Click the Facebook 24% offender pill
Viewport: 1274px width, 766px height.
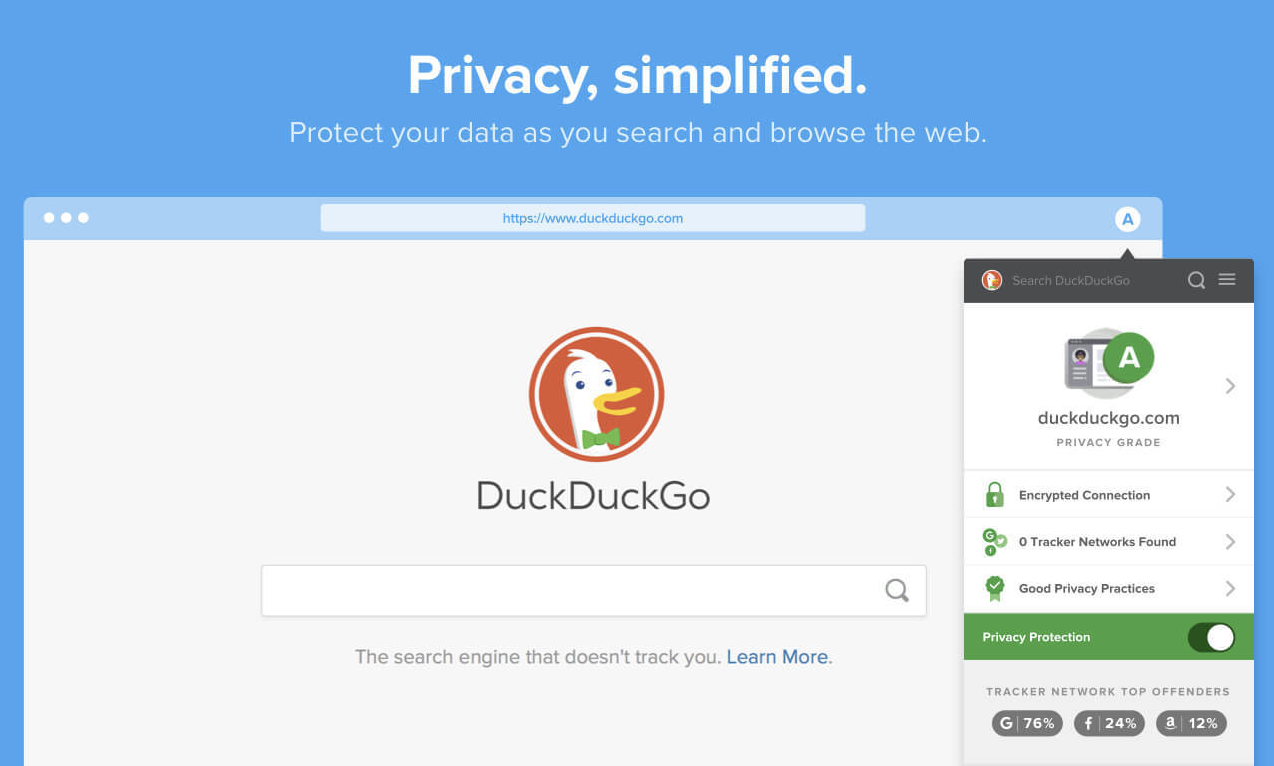pos(1109,723)
